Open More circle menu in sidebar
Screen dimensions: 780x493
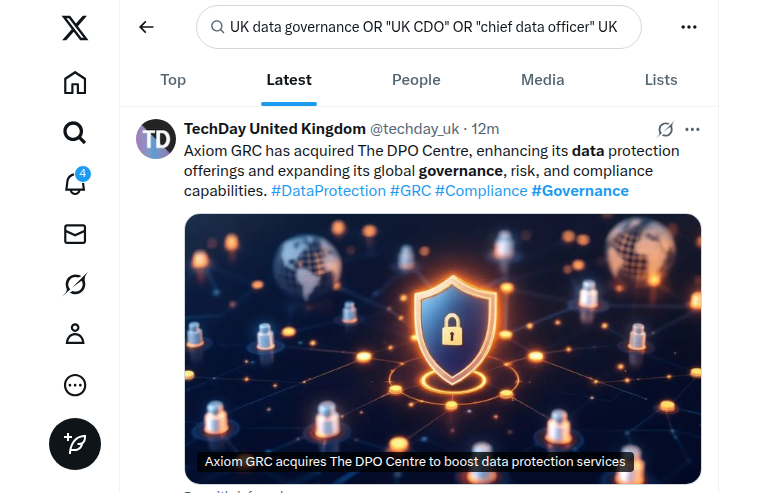[75, 385]
